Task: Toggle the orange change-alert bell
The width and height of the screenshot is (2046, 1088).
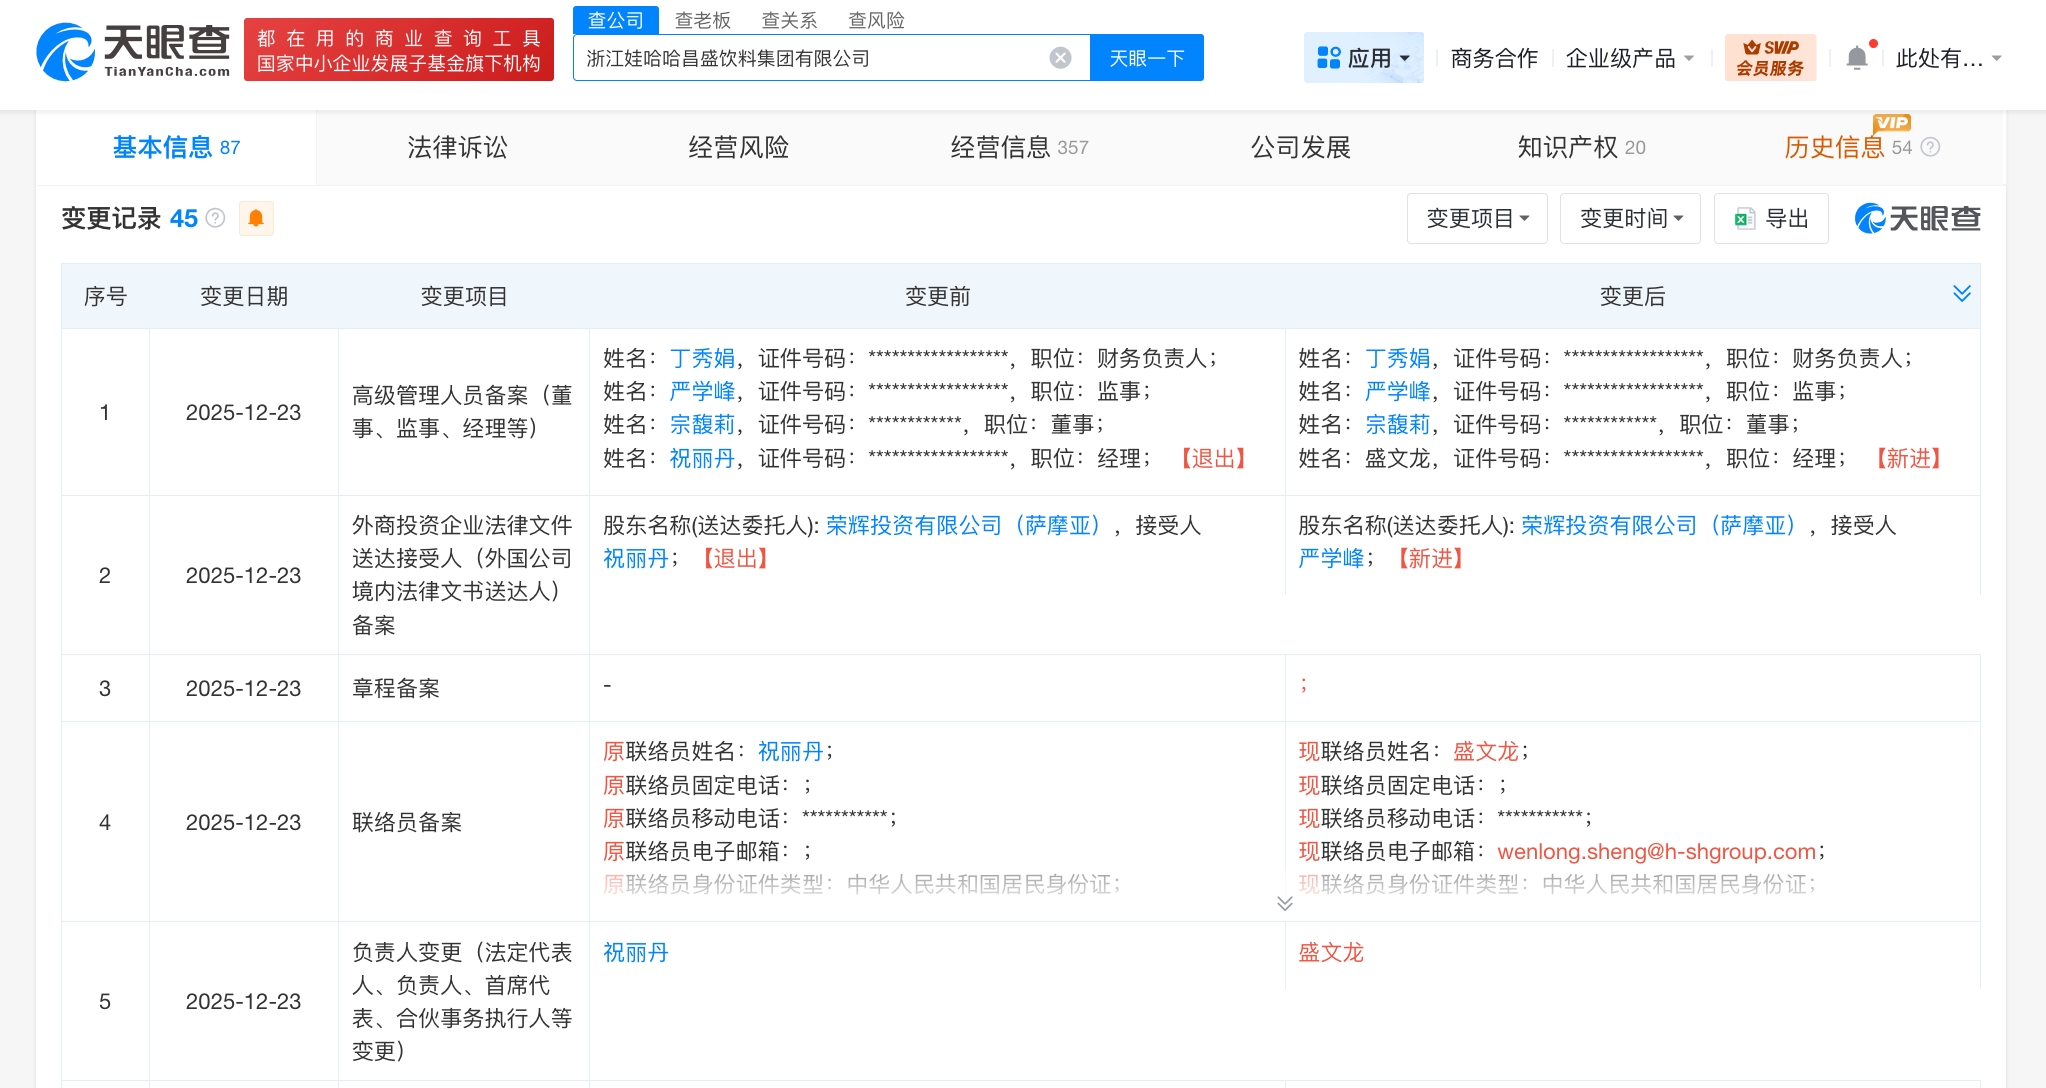Action: coord(256,218)
